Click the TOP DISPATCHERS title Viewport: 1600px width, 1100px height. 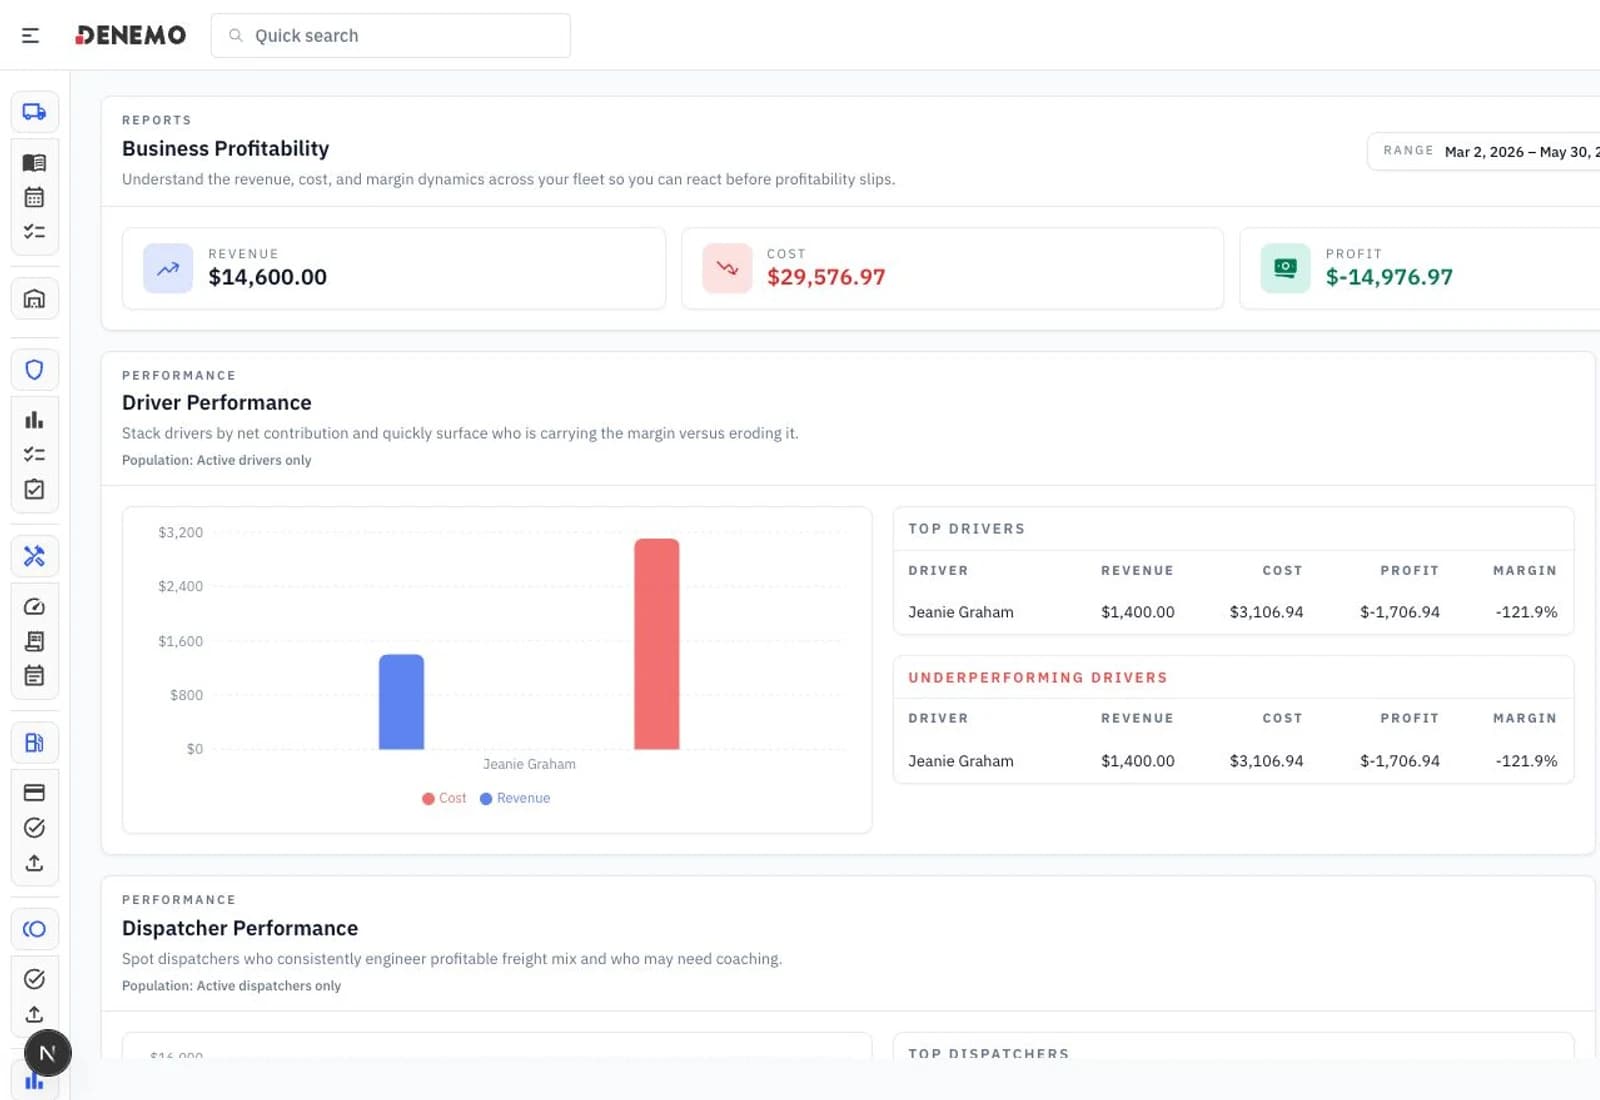pos(988,1053)
